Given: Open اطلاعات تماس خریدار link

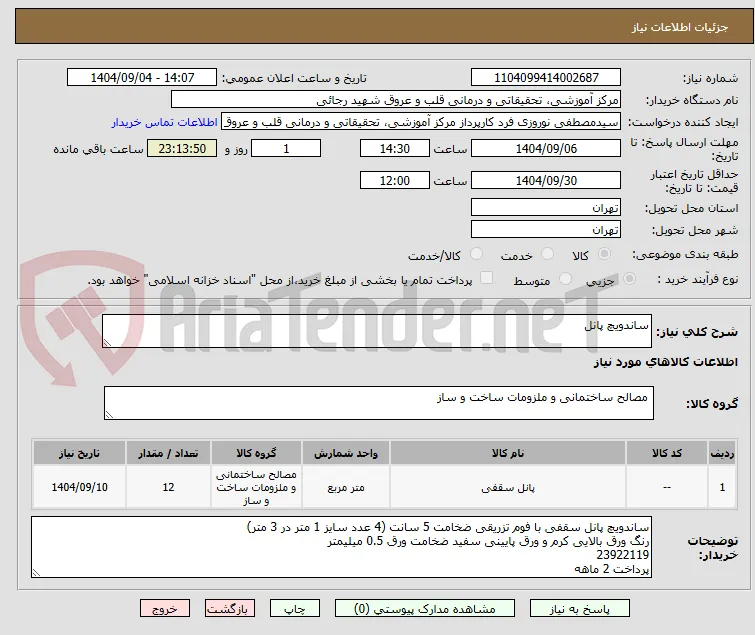Looking at the screenshot, I should tap(165, 122).
